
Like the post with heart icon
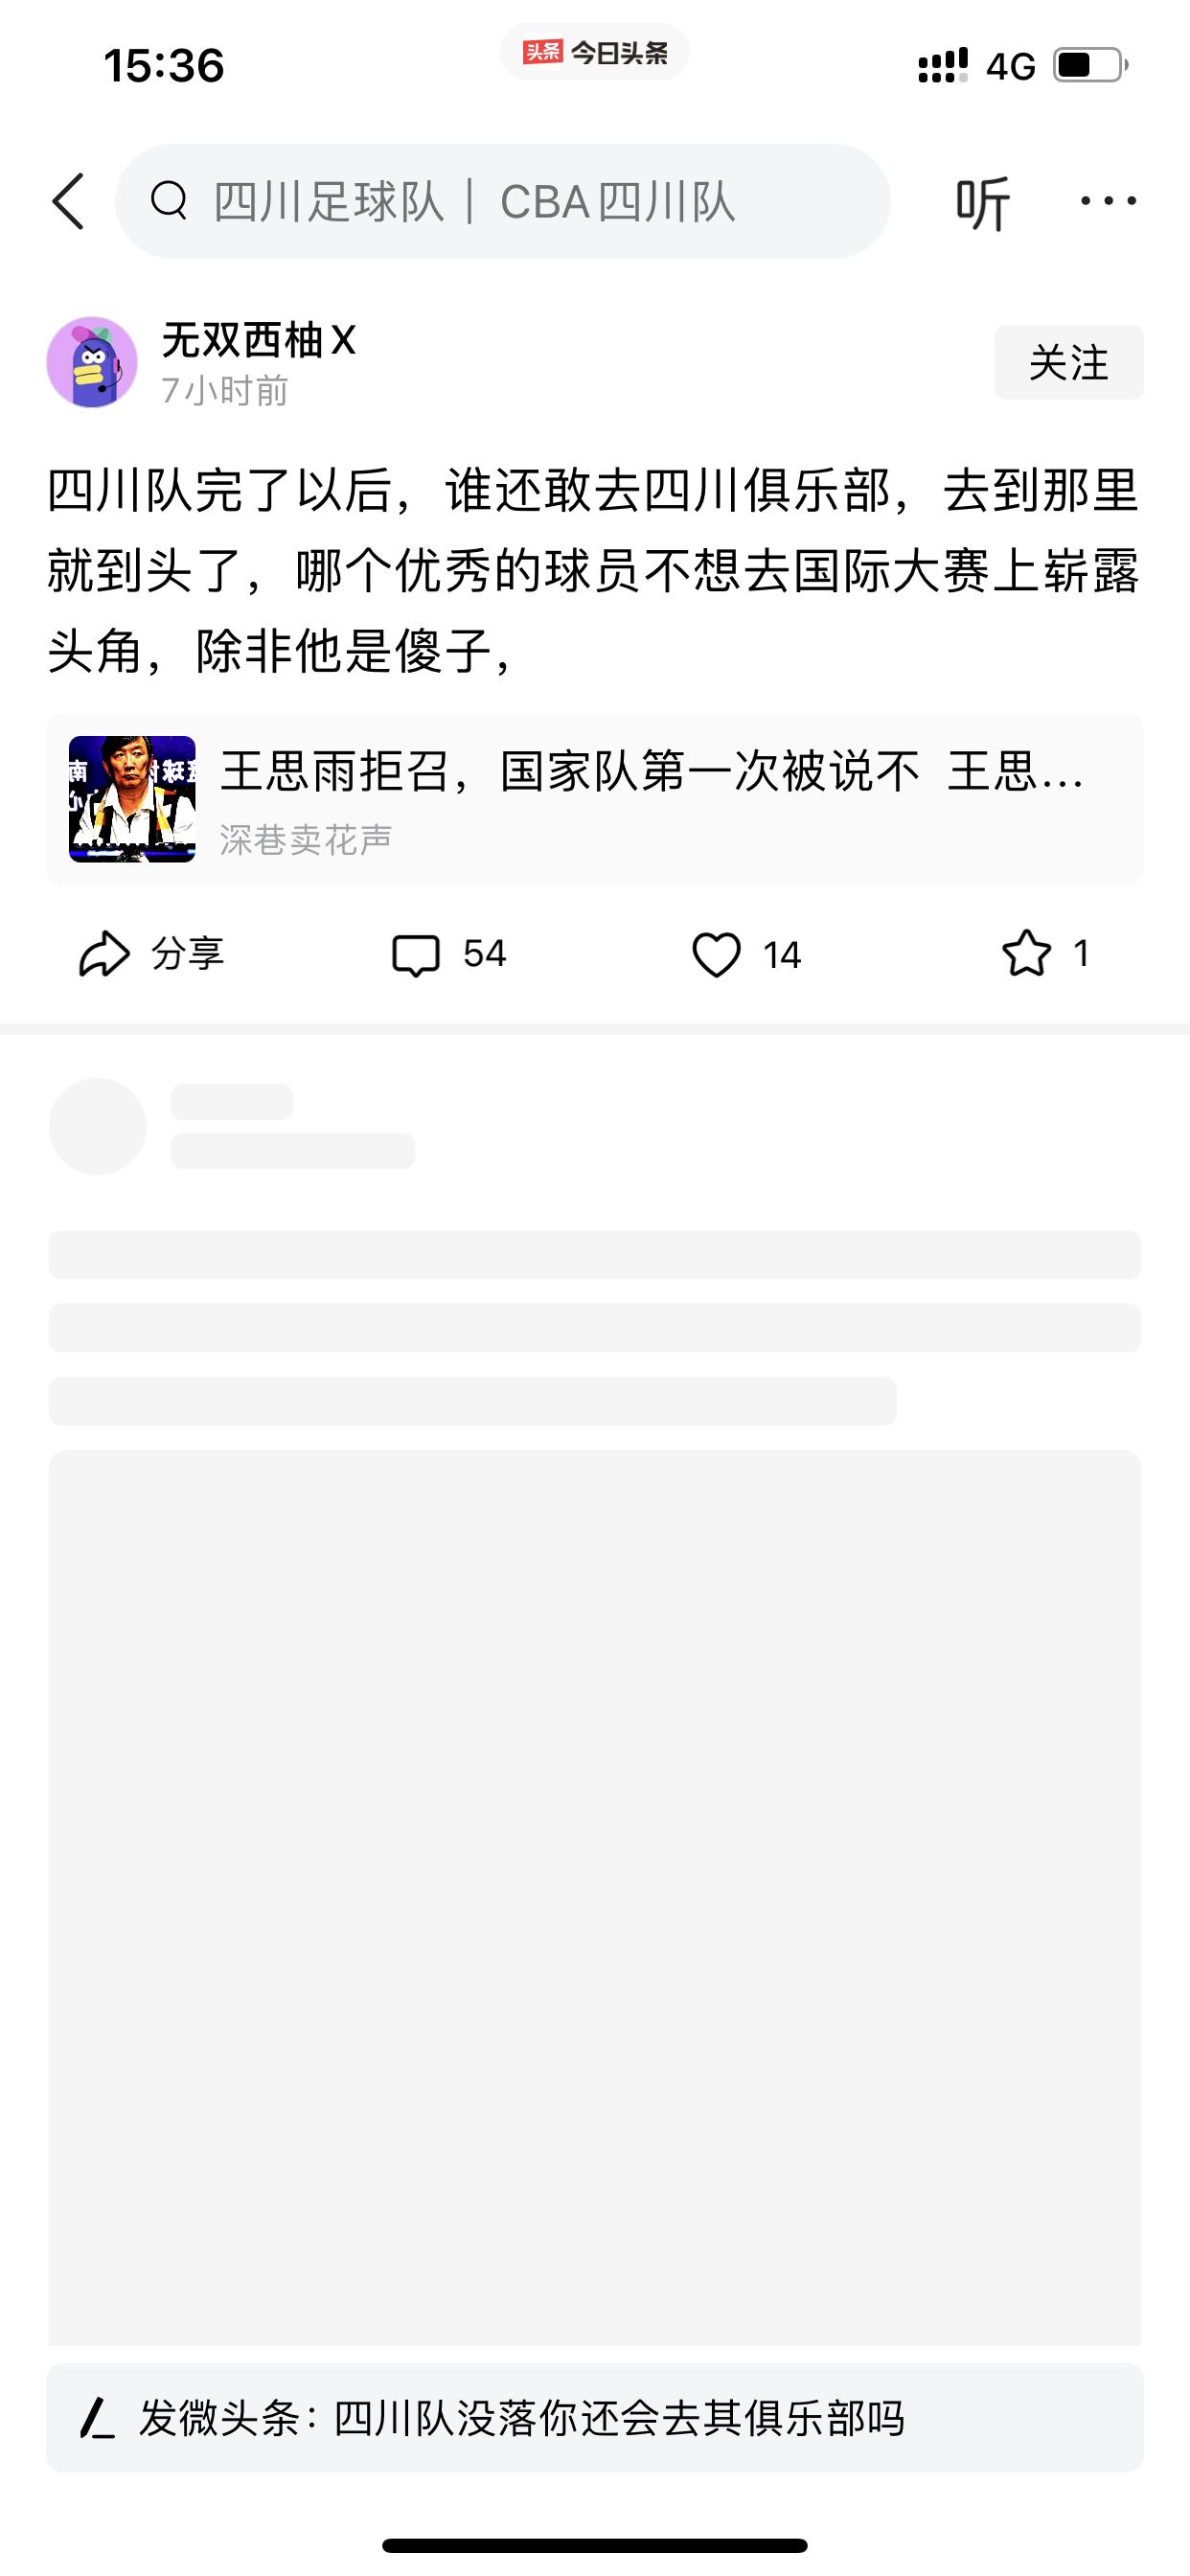[716, 954]
